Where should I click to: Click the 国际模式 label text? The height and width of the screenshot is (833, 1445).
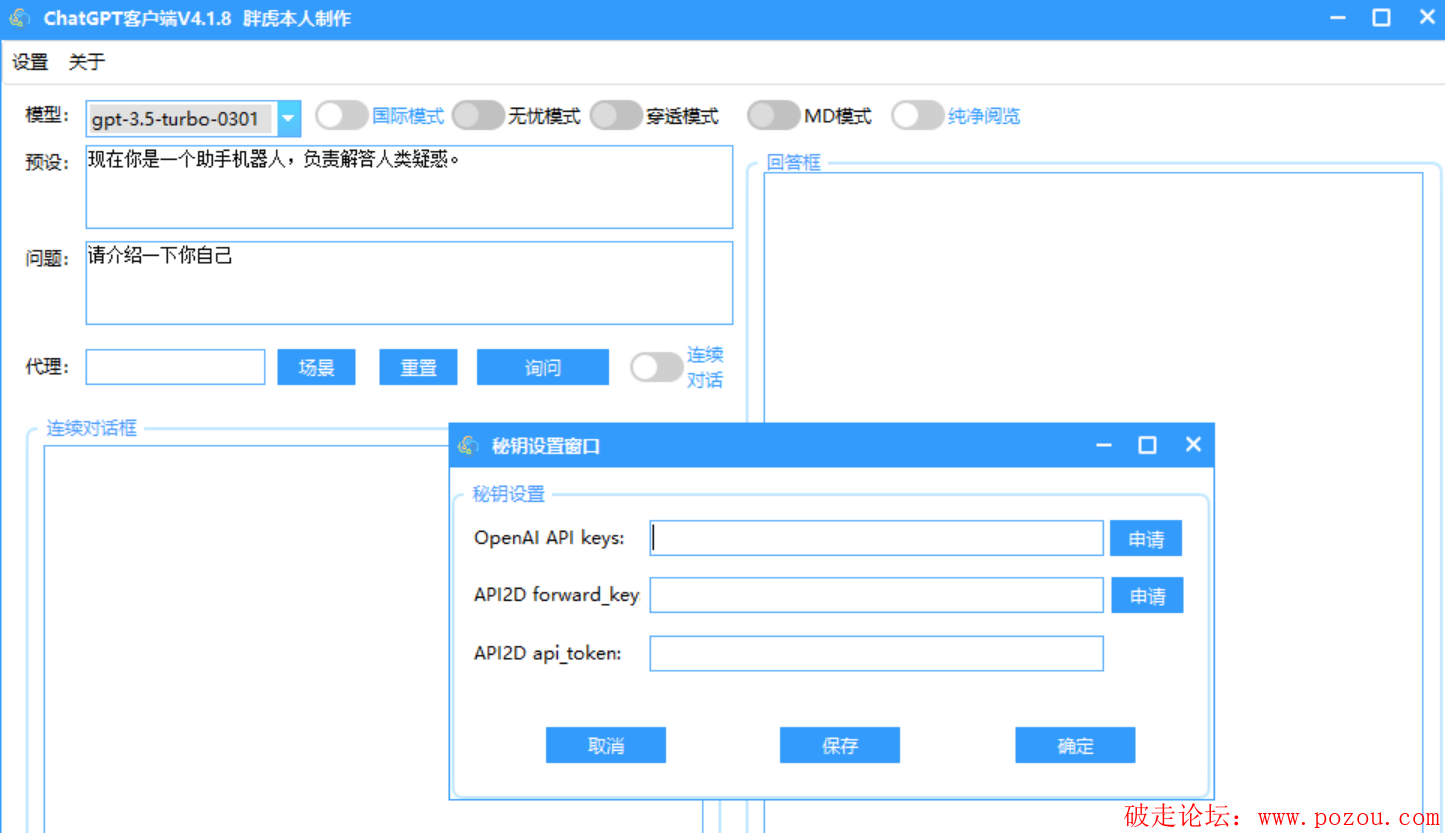(x=408, y=116)
